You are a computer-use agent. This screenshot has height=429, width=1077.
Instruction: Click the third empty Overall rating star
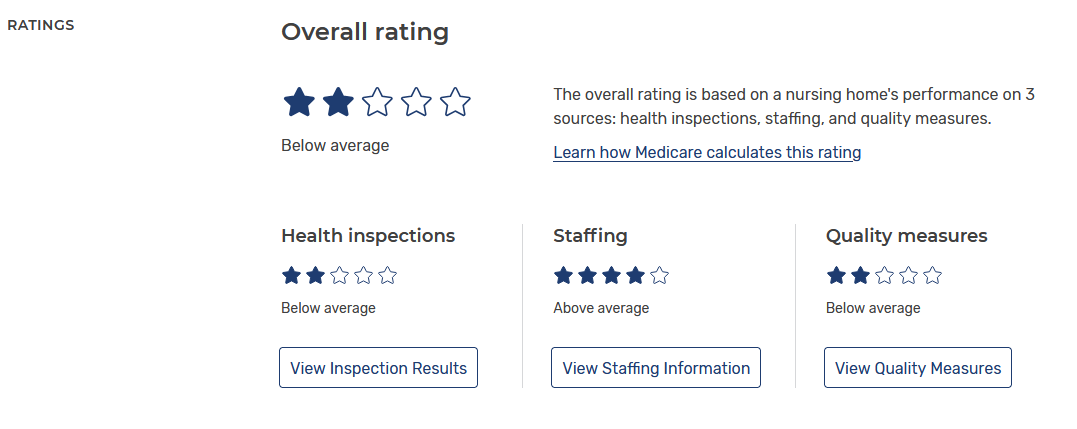pos(377,102)
